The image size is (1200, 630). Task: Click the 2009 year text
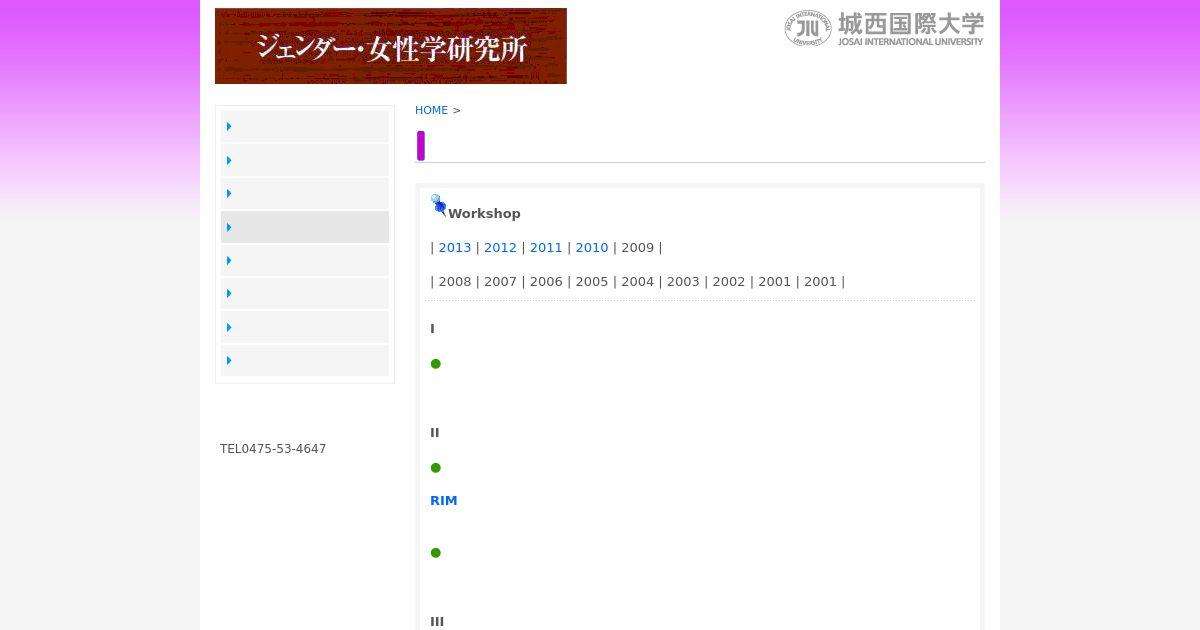click(x=637, y=248)
